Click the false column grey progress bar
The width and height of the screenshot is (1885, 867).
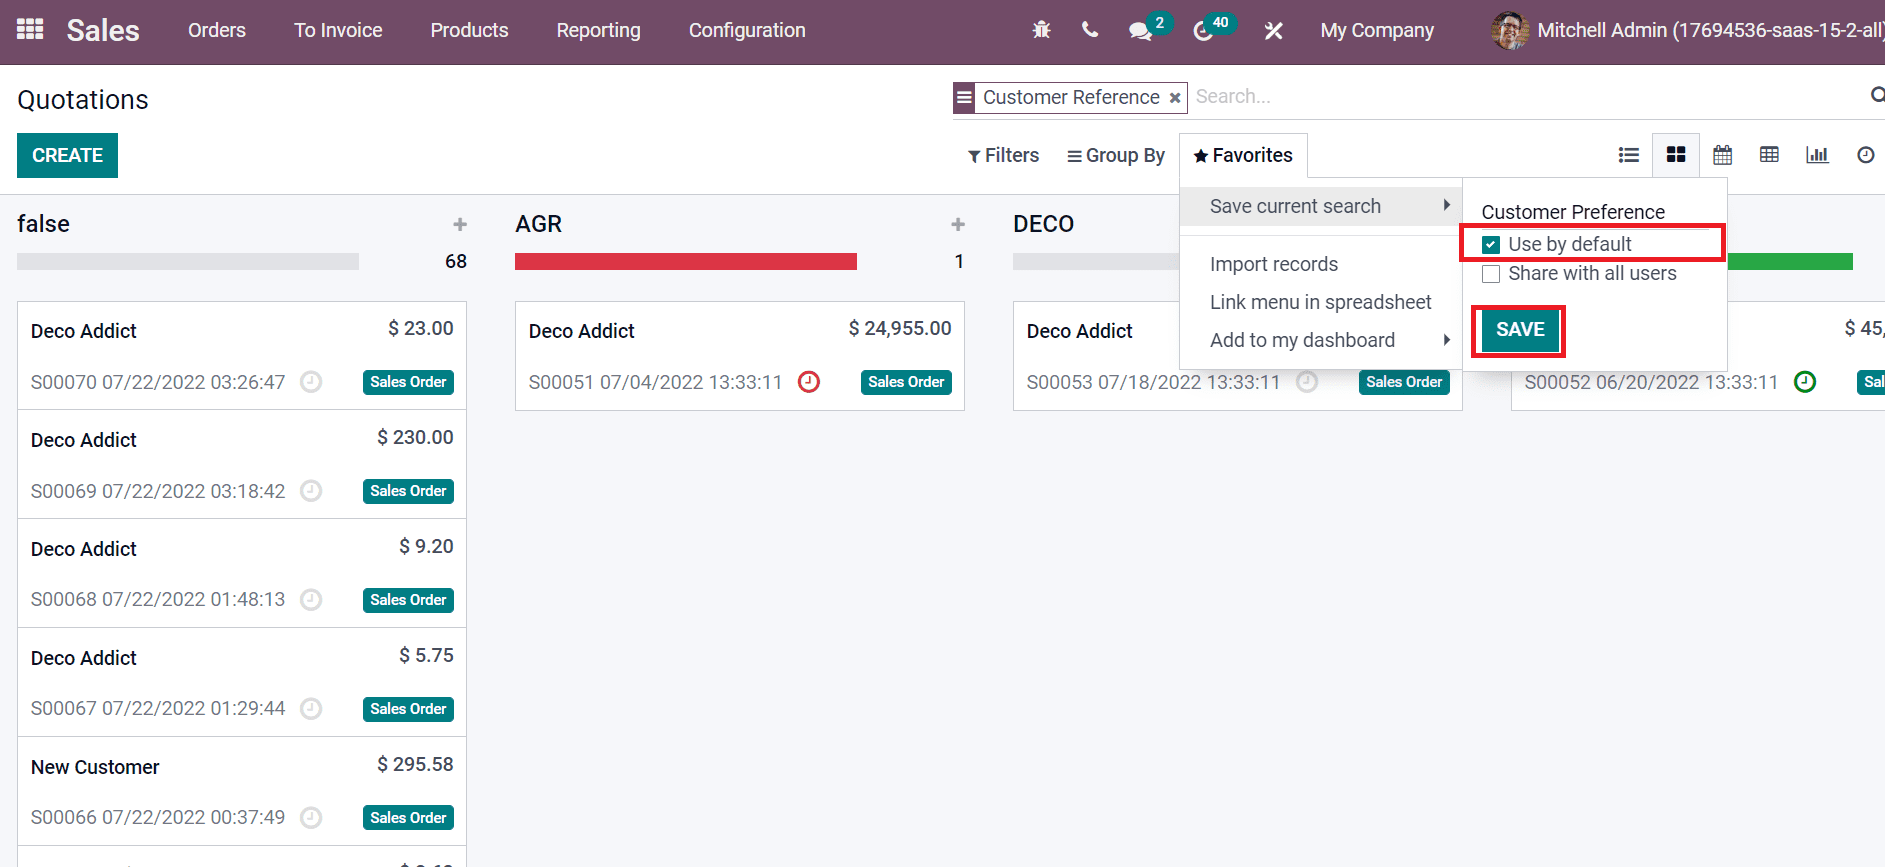188,261
